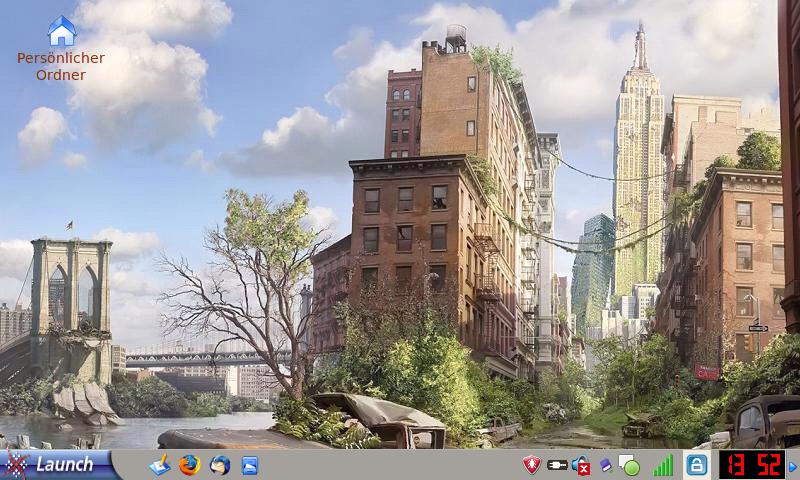Open the Launch start menu
The image size is (800, 480).
[x=60, y=464]
